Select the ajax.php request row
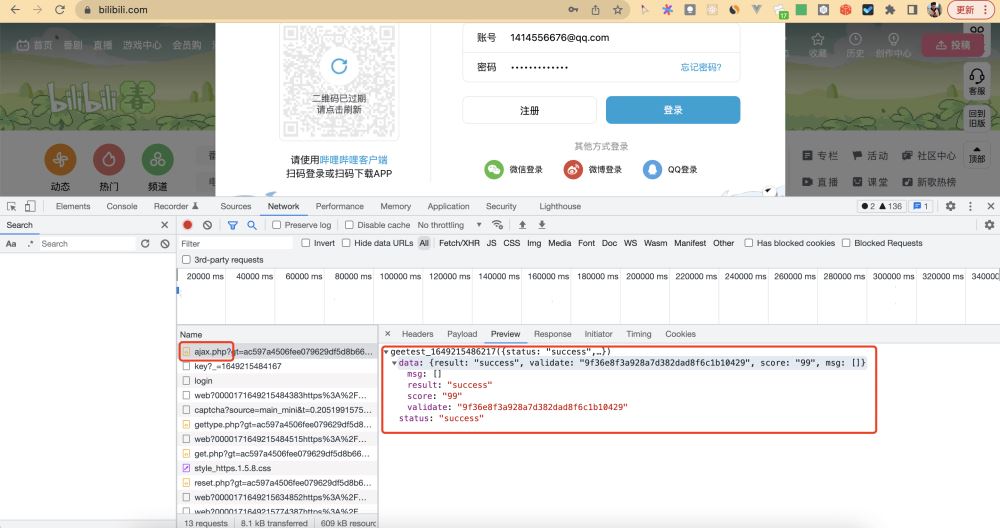 pos(277,351)
